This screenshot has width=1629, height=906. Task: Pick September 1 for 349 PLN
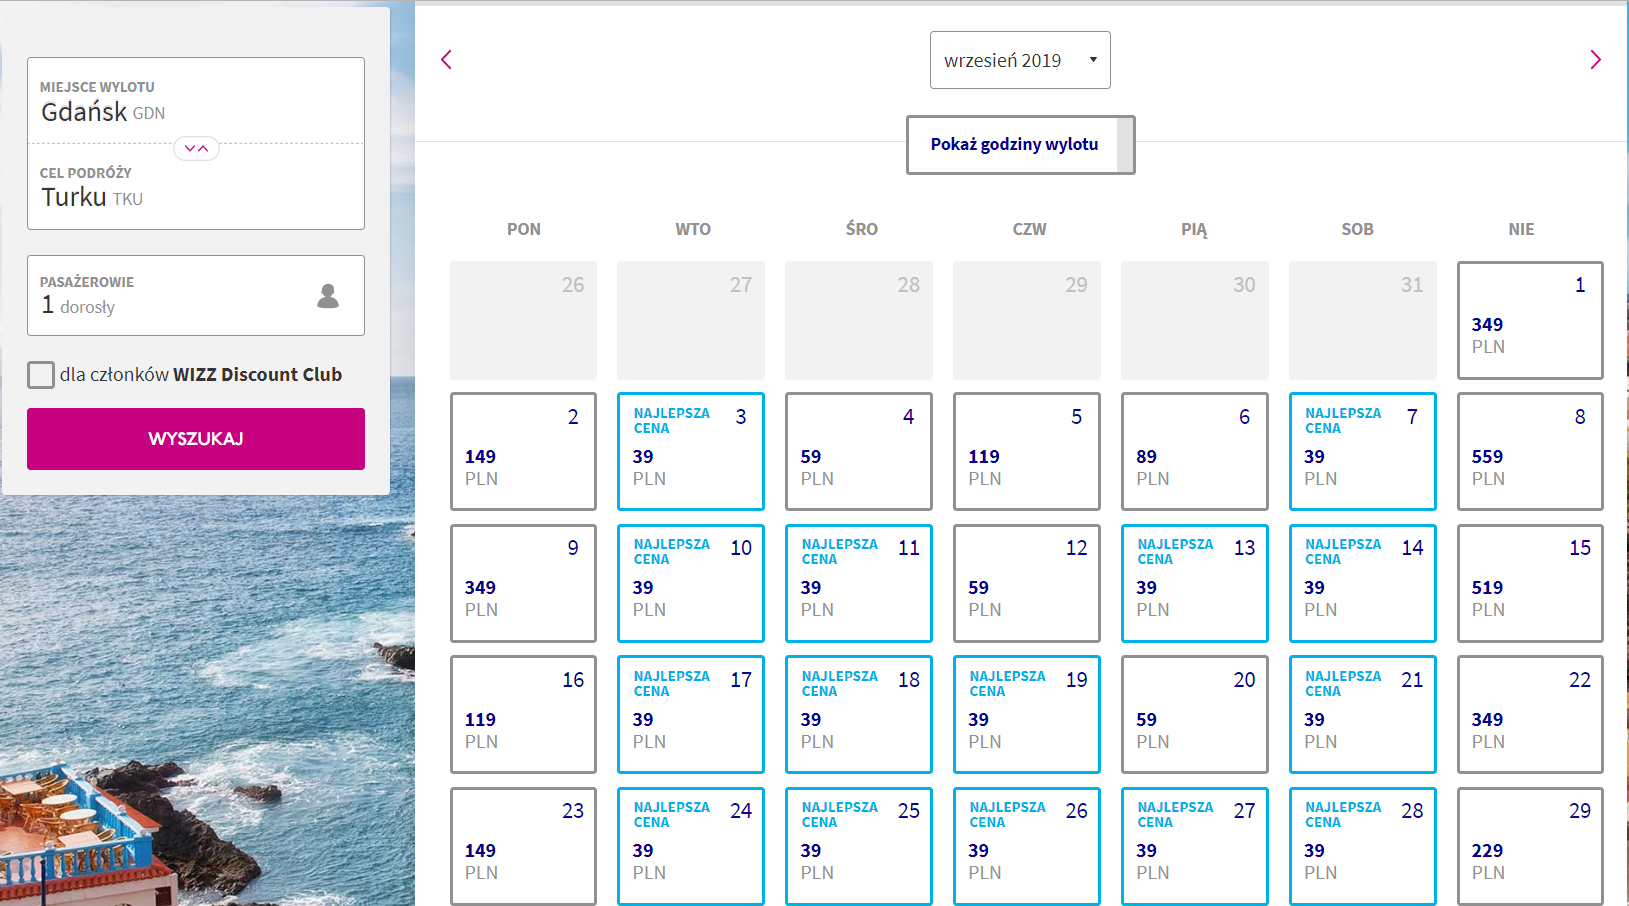[x=1530, y=320]
